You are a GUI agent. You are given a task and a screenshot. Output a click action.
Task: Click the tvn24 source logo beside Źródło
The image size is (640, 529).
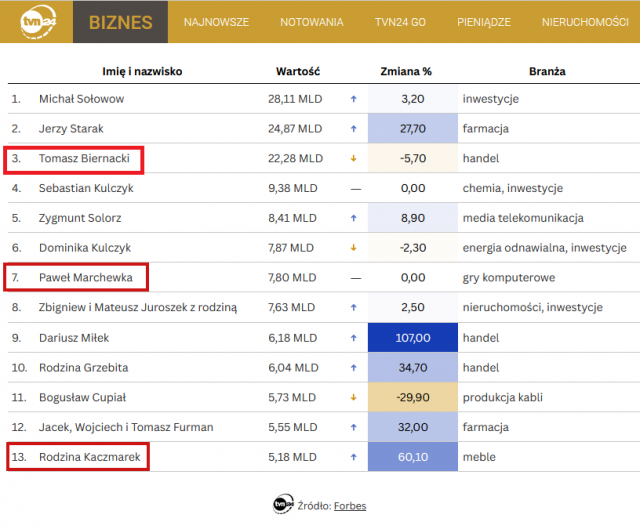(283, 504)
